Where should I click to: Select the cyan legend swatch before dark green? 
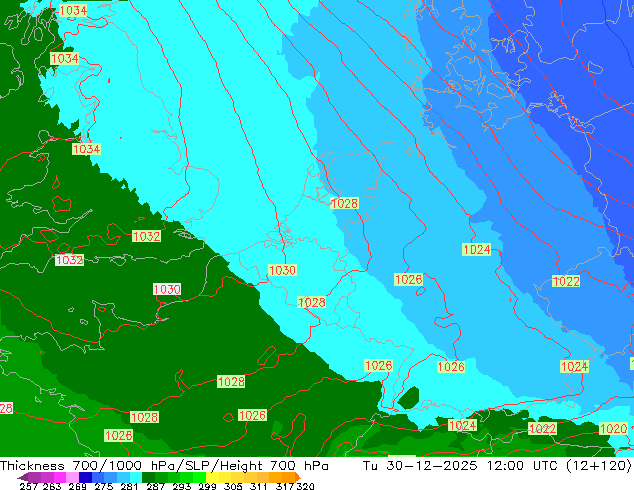(136, 477)
